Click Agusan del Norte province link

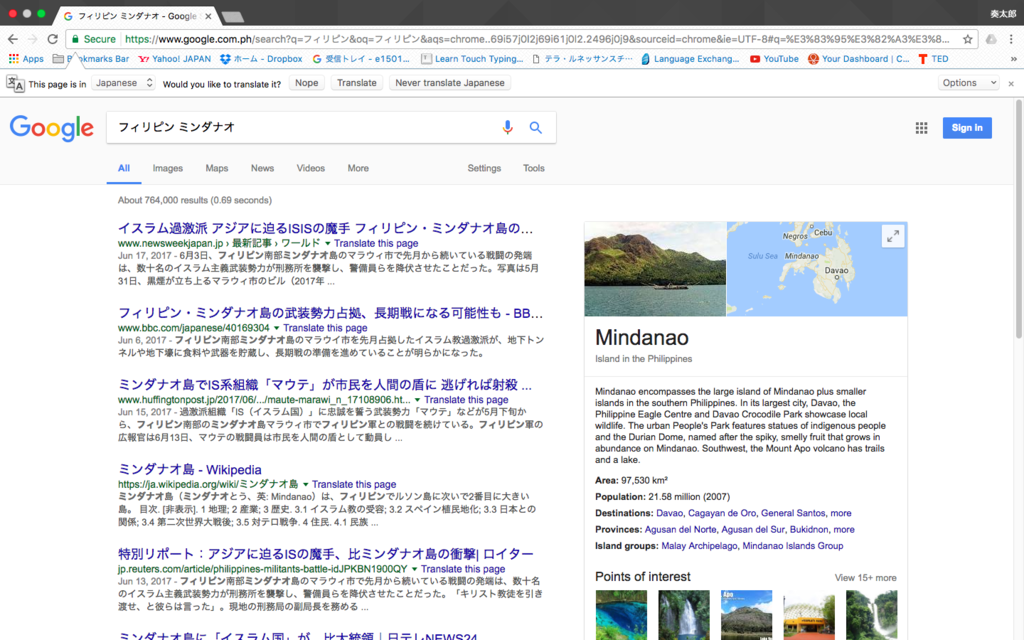[680, 530]
